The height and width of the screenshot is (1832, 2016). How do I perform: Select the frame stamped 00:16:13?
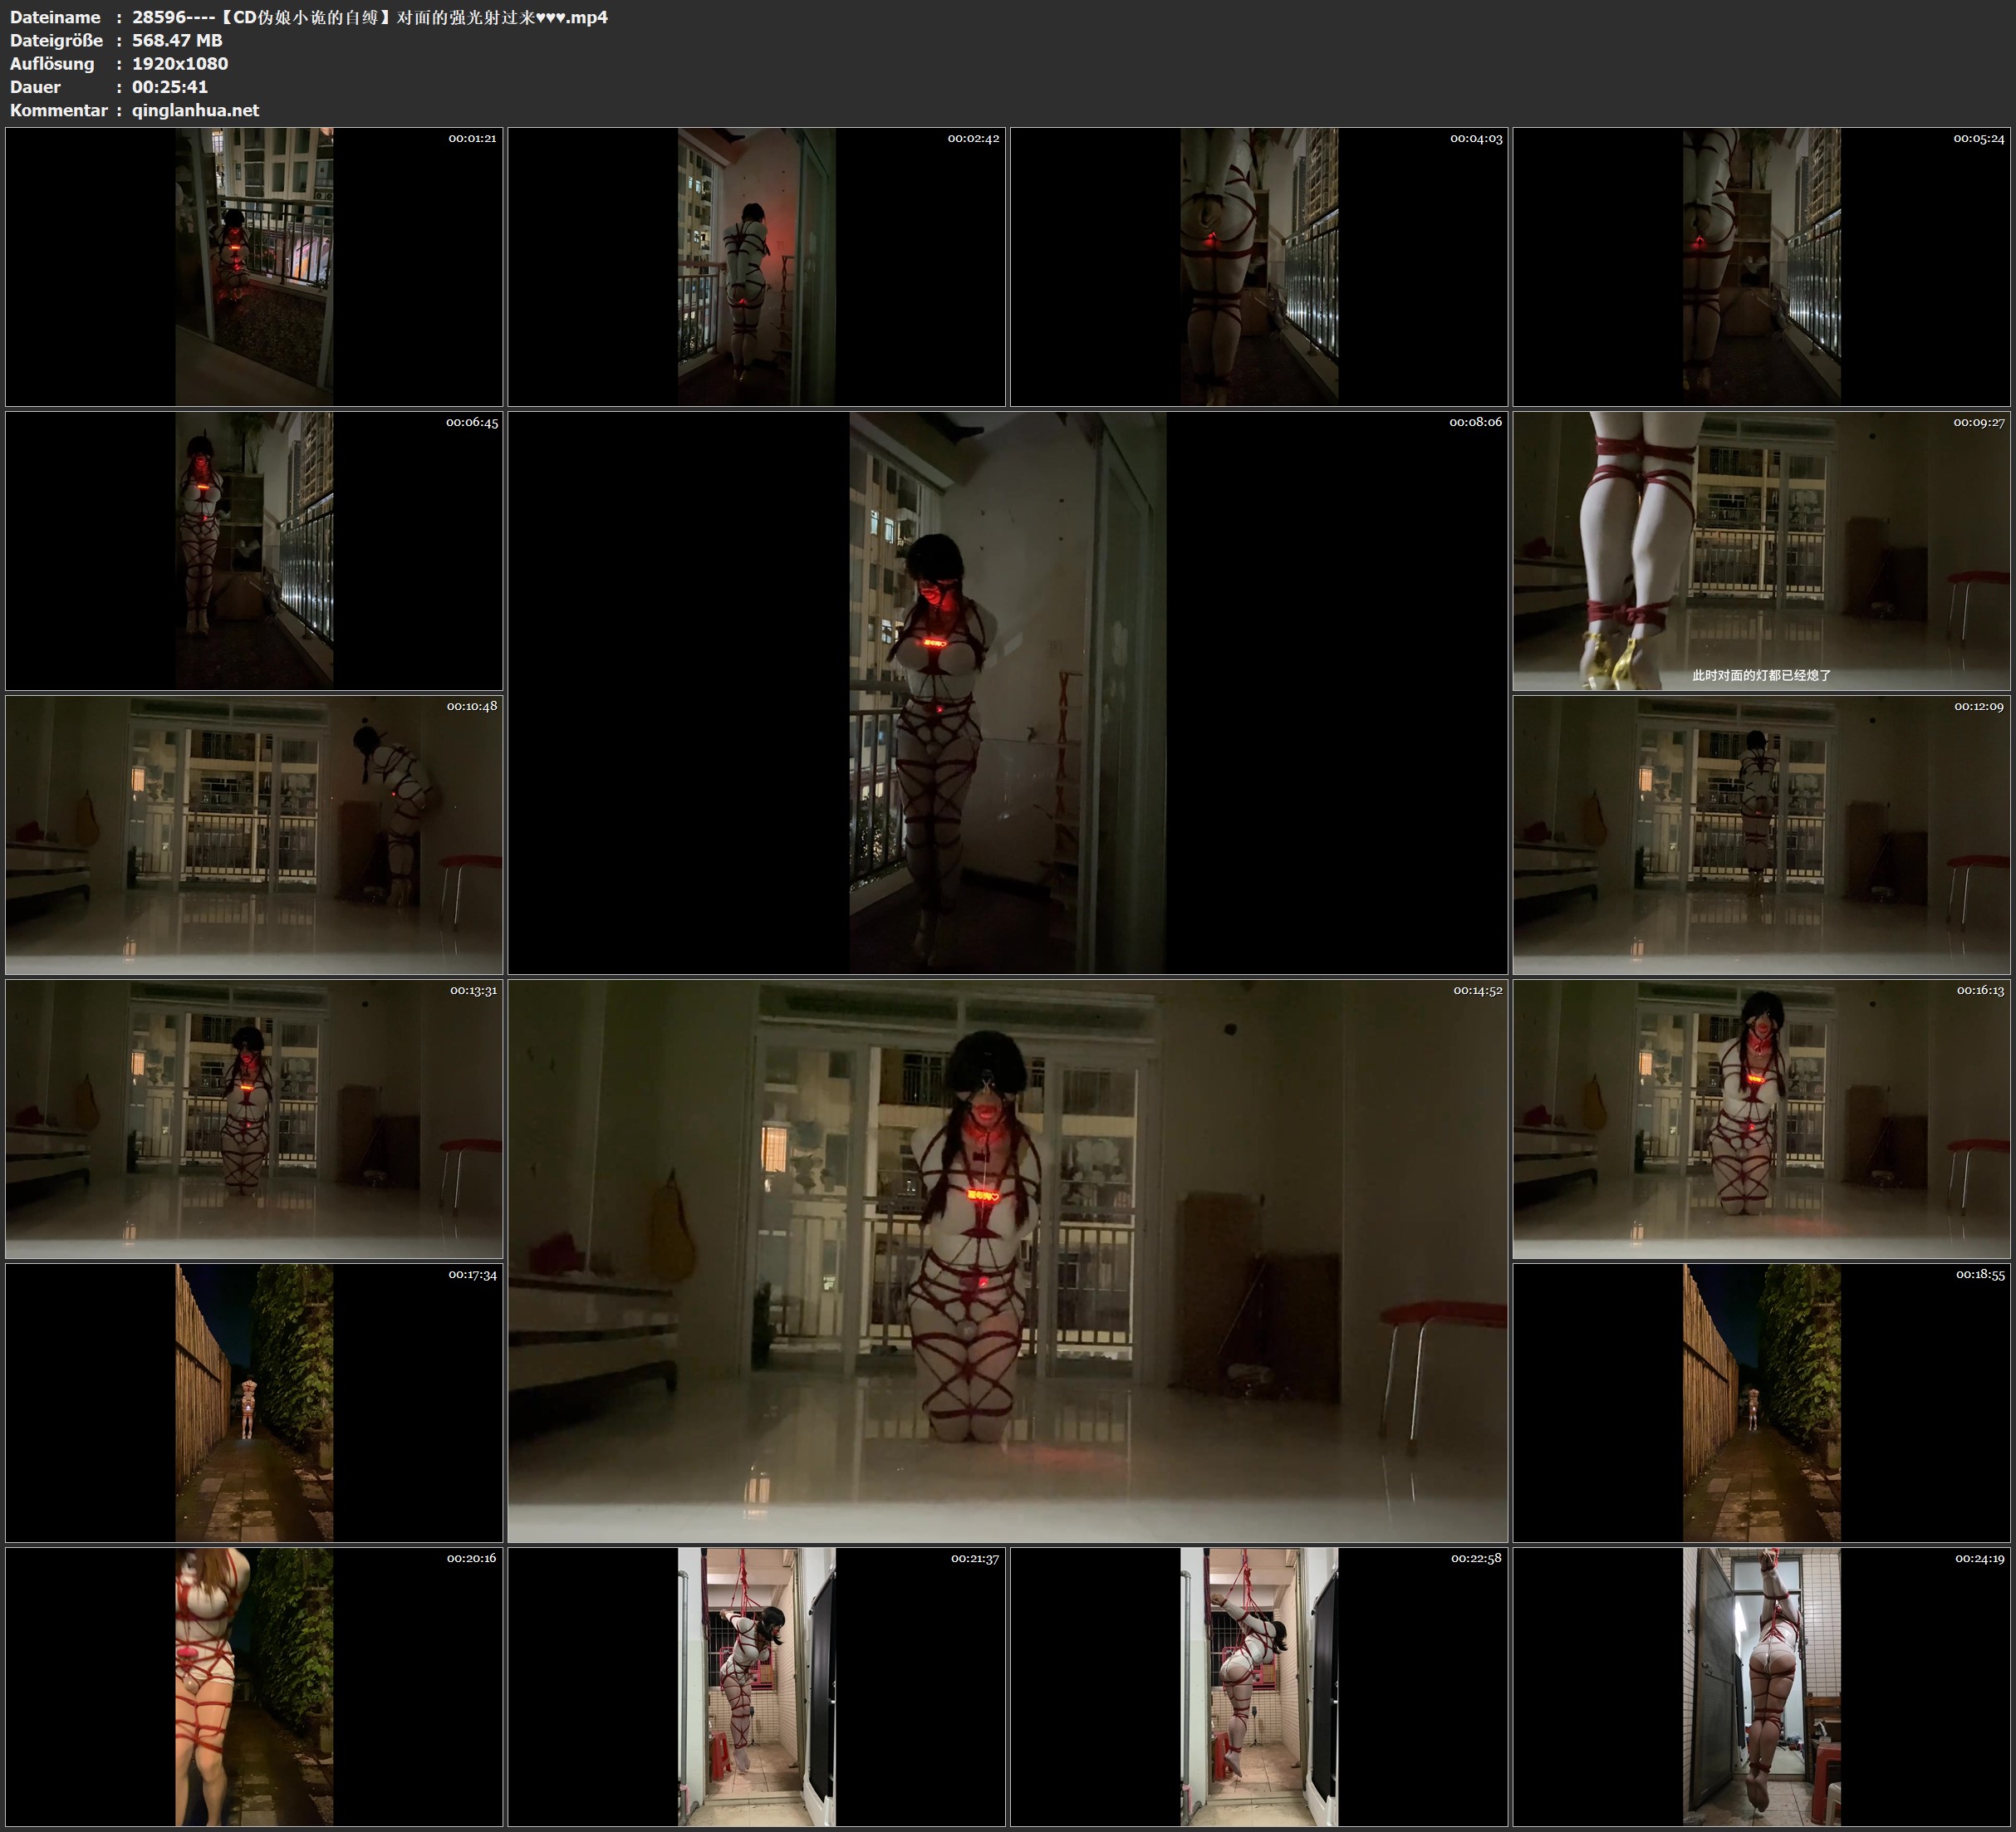(x=1761, y=1118)
